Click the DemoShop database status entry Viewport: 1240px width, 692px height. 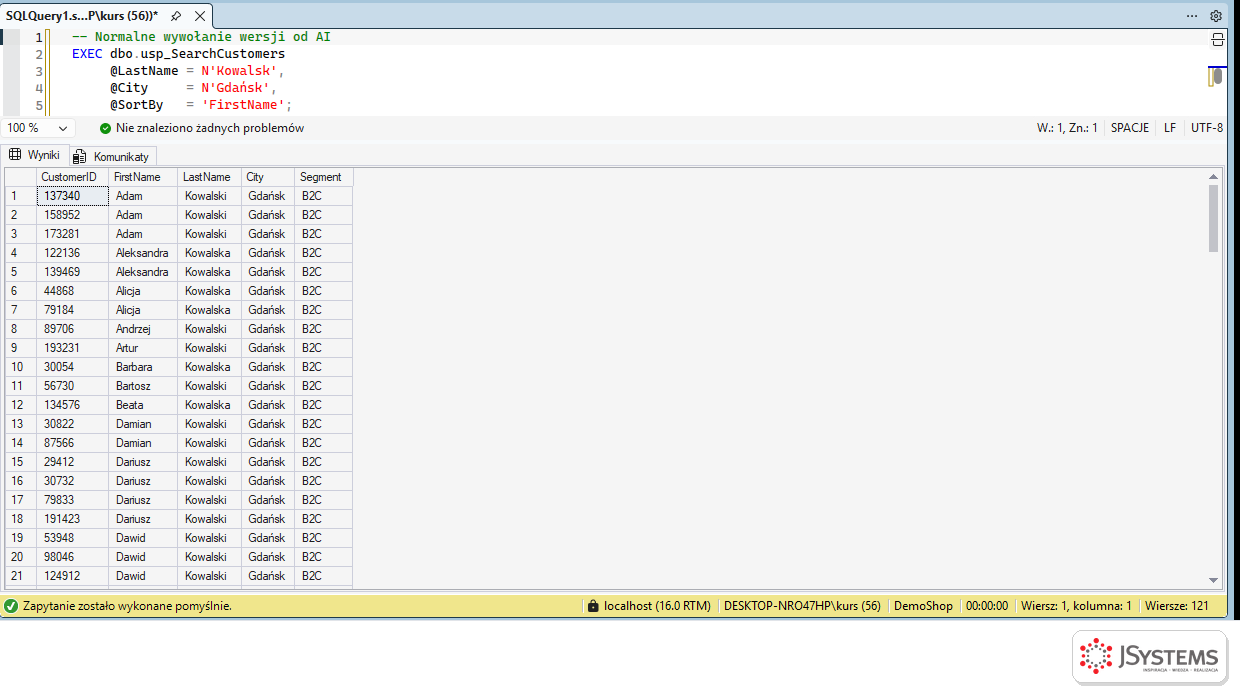923,606
